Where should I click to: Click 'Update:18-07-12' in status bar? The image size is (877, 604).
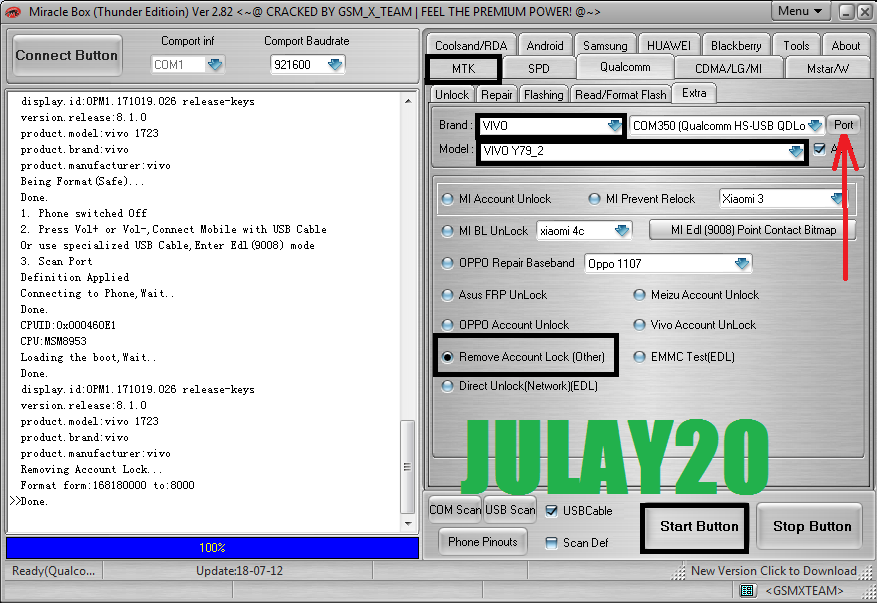click(239, 571)
